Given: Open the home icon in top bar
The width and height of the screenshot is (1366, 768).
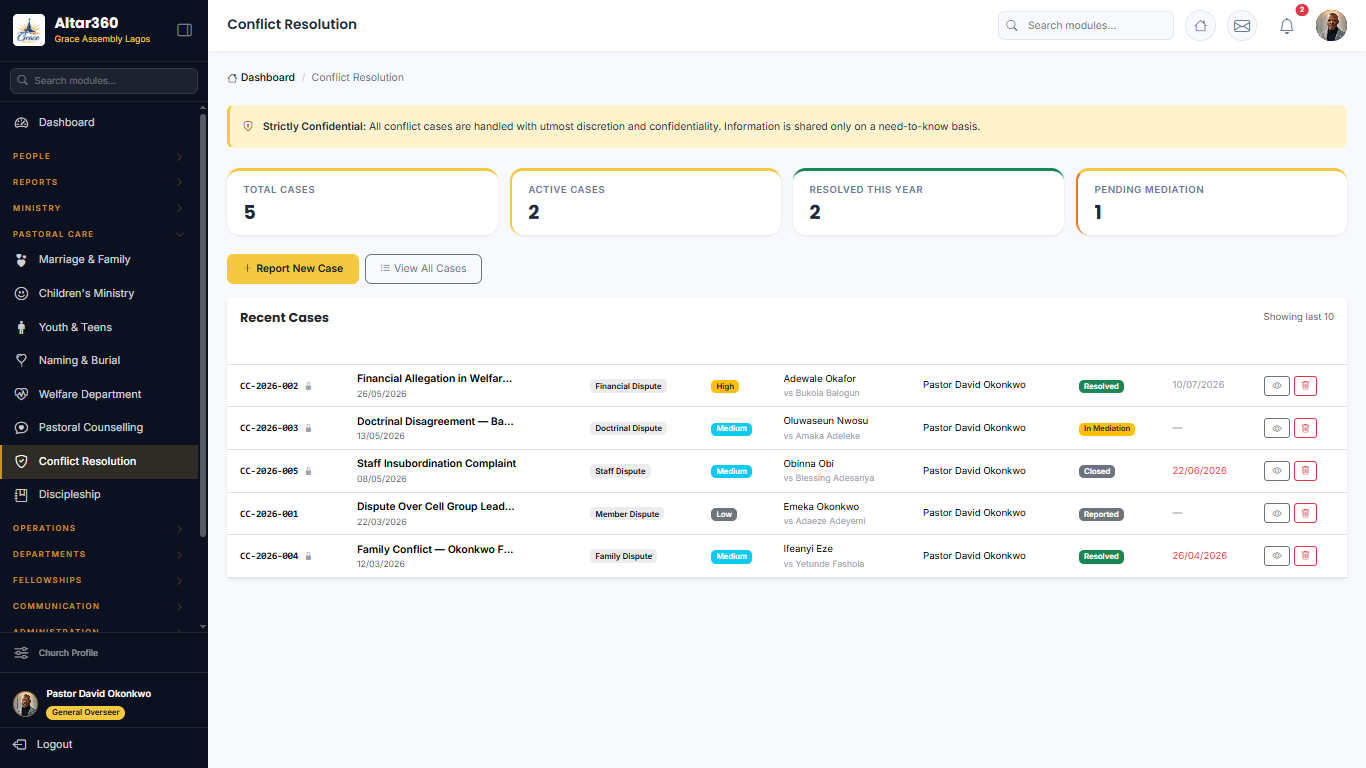Looking at the screenshot, I should point(1200,26).
